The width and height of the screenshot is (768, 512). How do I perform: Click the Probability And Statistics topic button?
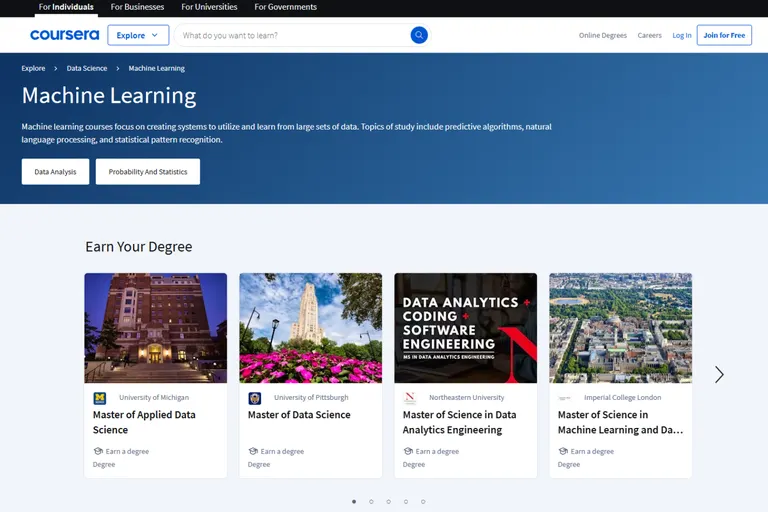(x=148, y=171)
